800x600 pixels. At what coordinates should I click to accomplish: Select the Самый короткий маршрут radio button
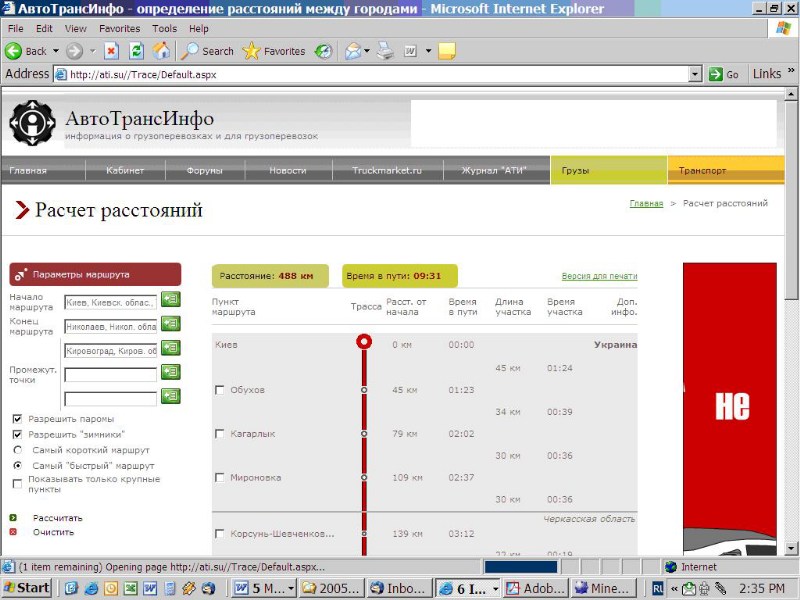(x=17, y=450)
